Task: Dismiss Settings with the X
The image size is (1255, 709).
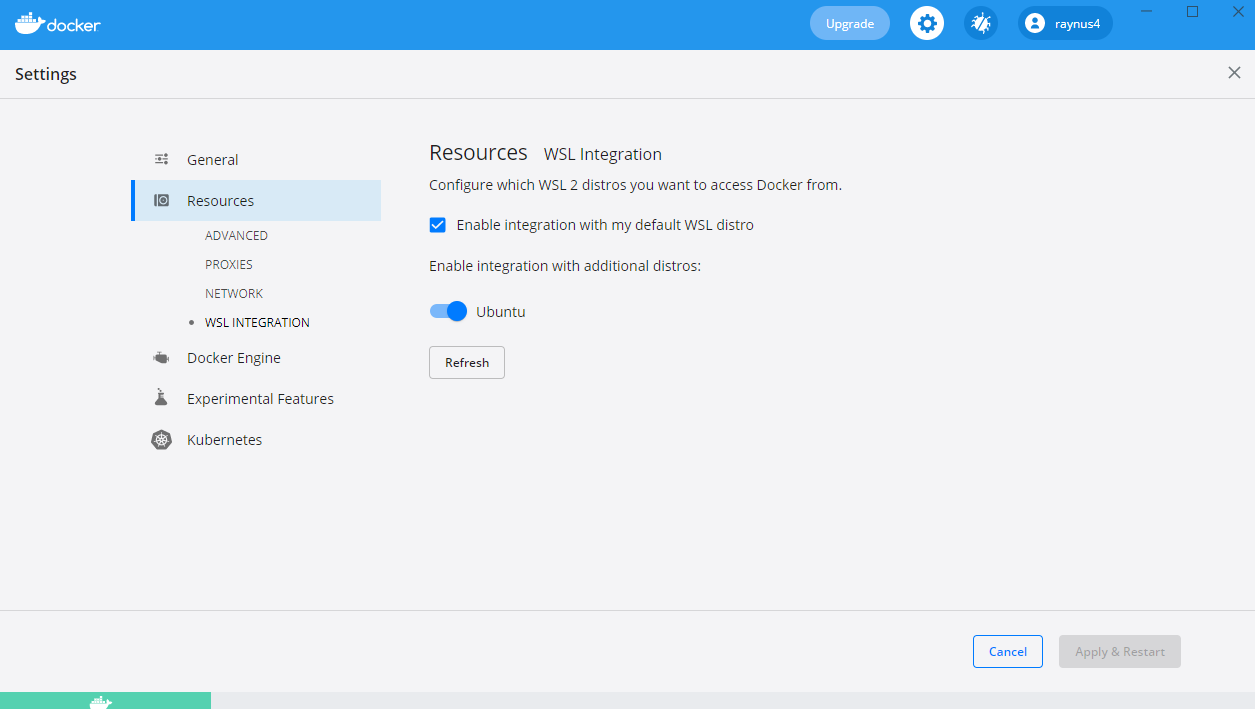Action: [1233, 72]
